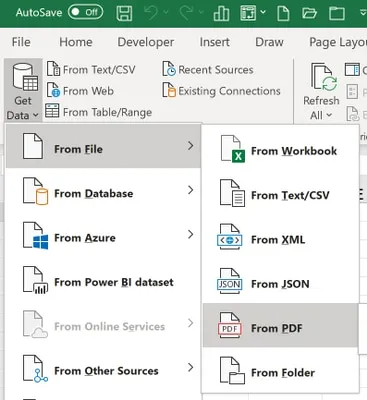The image size is (367, 400).
Task: Open the Undo history dropdown arrow
Action: pos(166,13)
